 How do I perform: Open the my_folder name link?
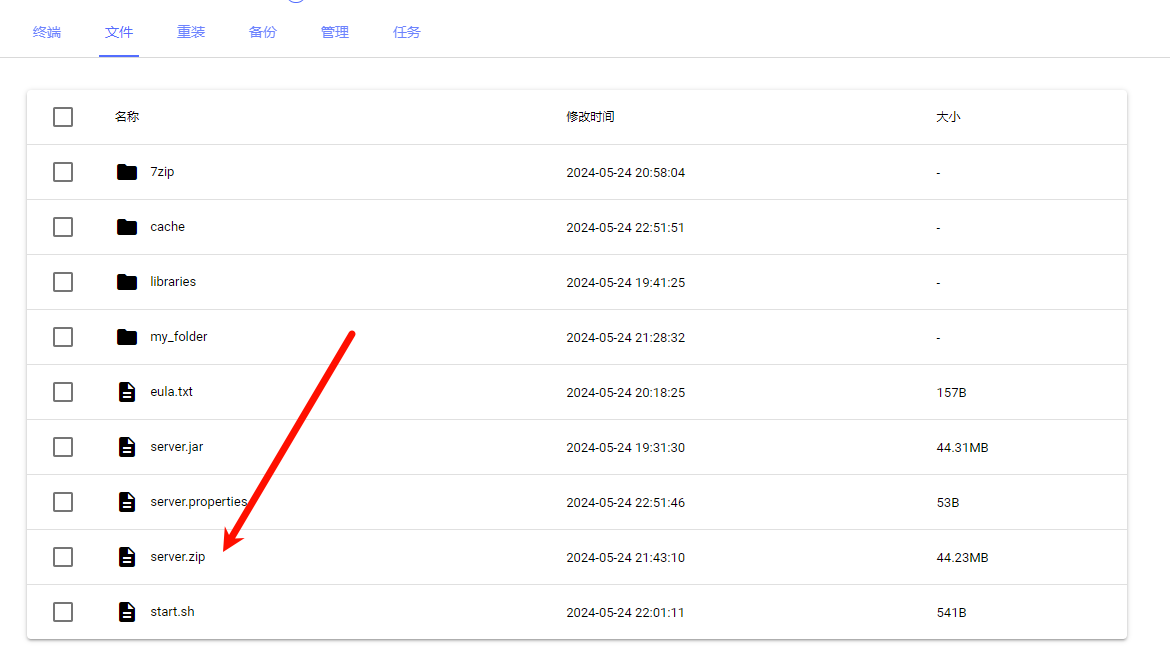(x=179, y=337)
